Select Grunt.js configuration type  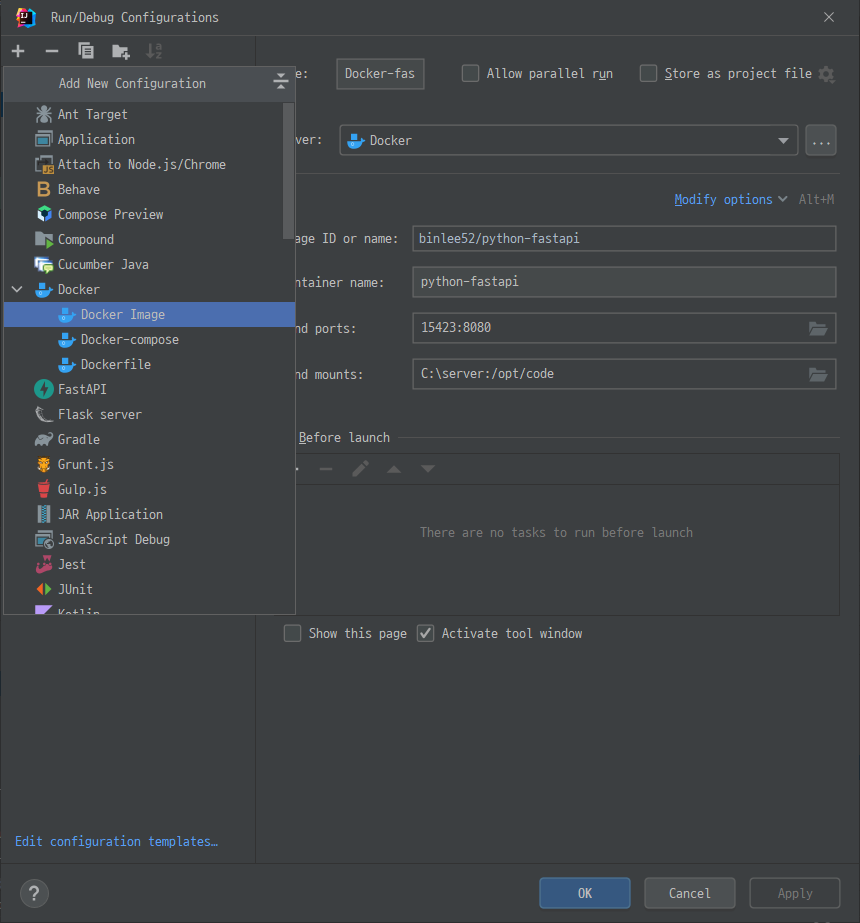150,464
